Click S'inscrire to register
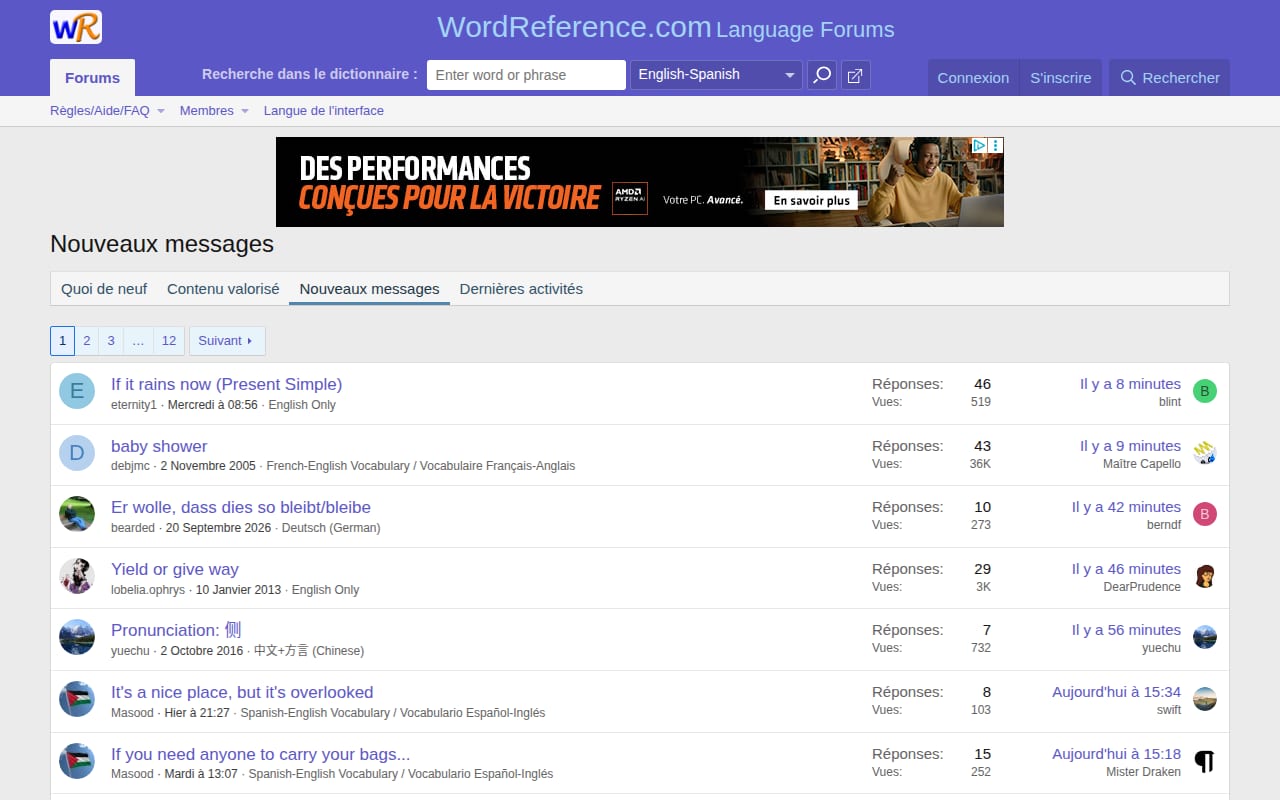This screenshot has height=800, width=1280. click(1061, 78)
